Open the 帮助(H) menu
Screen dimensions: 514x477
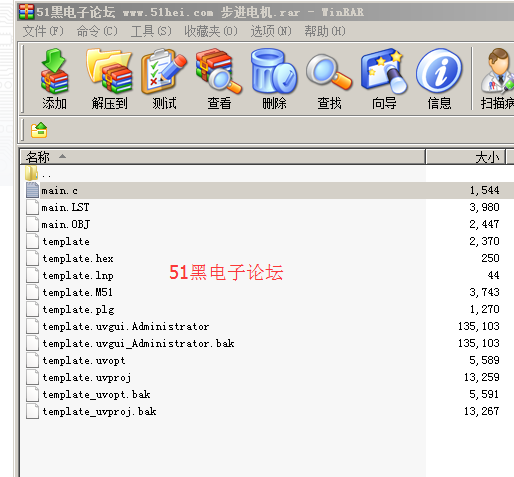pos(325,31)
